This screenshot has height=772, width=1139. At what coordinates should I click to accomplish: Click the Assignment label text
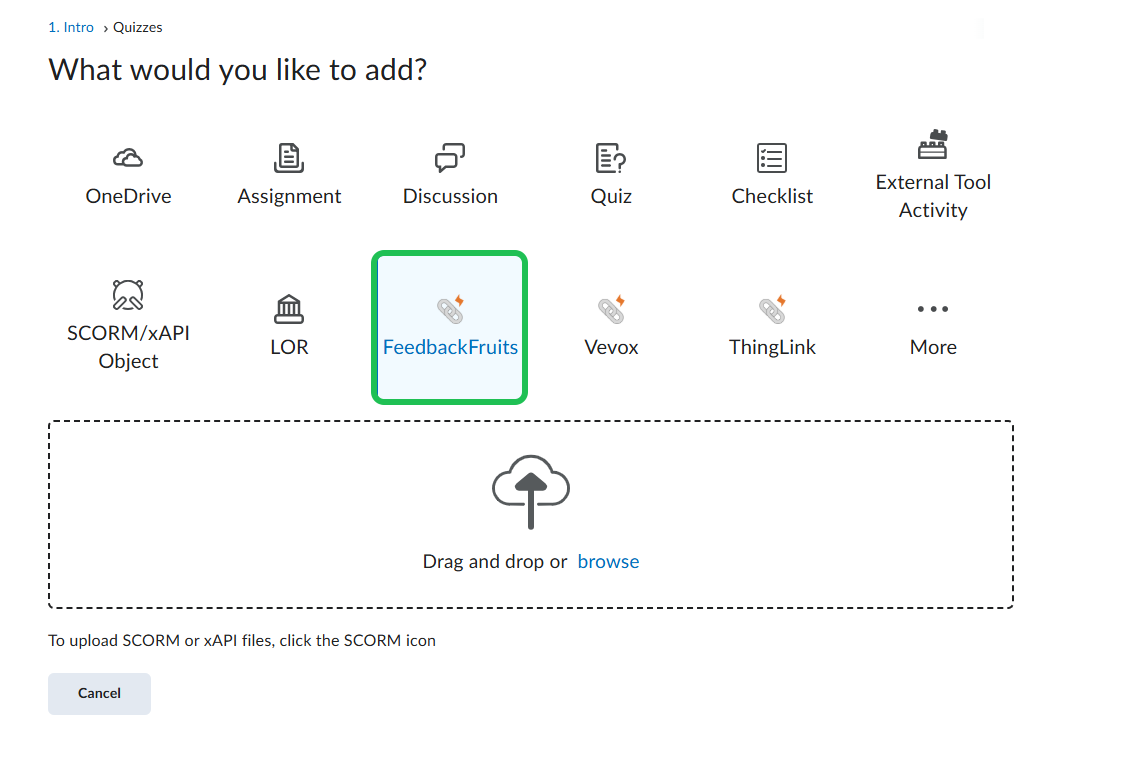pyautogui.click(x=289, y=197)
